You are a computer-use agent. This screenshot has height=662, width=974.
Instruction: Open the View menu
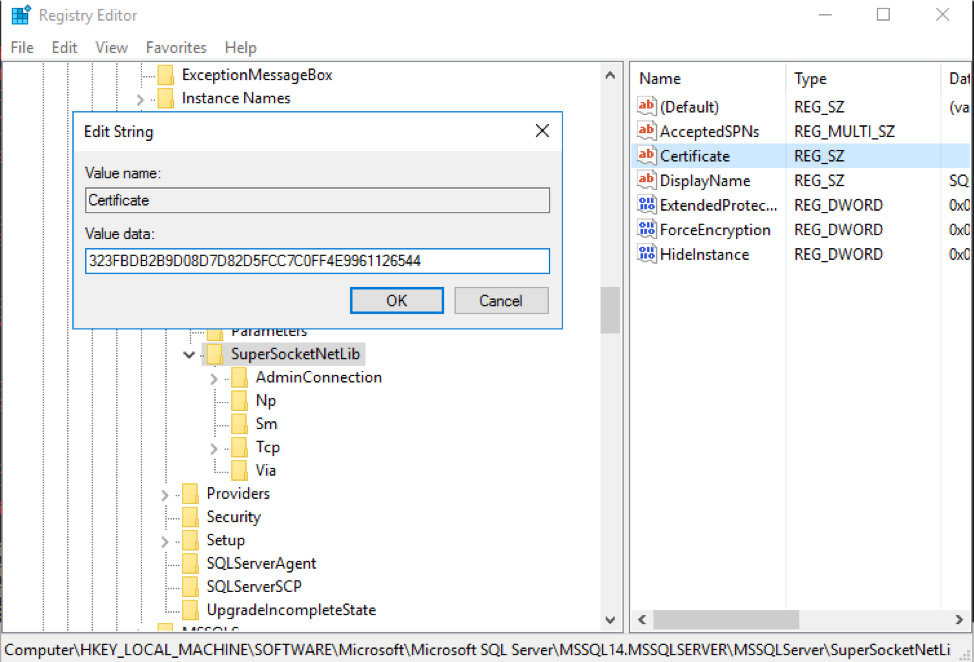tap(111, 47)
